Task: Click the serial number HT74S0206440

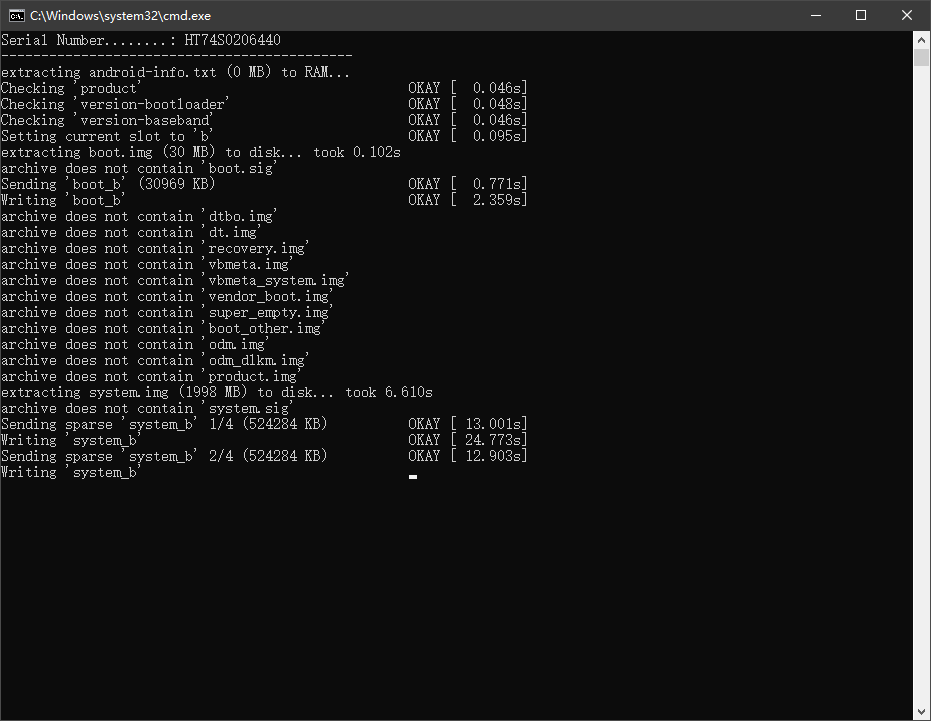Action: click(232, 40)
